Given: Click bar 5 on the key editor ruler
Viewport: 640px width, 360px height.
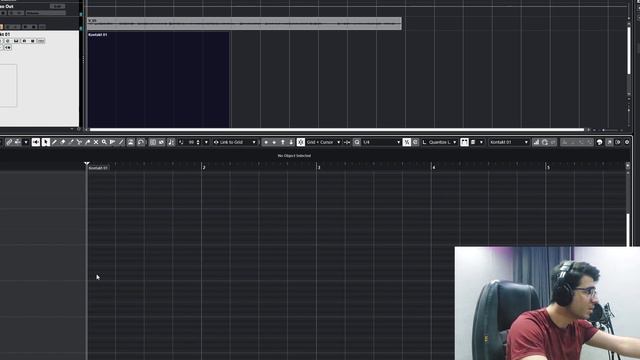Looking at the screenshot, I should 547,167.
